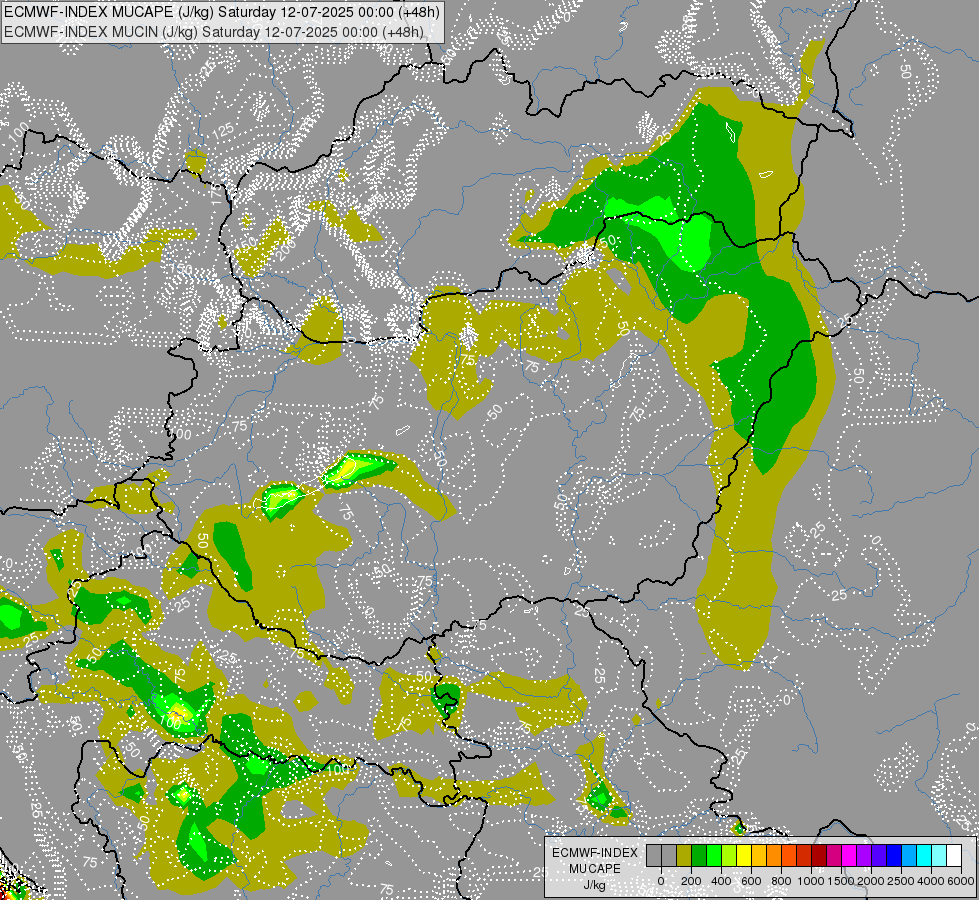Click the 125 MUCIN contour label on map

[223, 131]
